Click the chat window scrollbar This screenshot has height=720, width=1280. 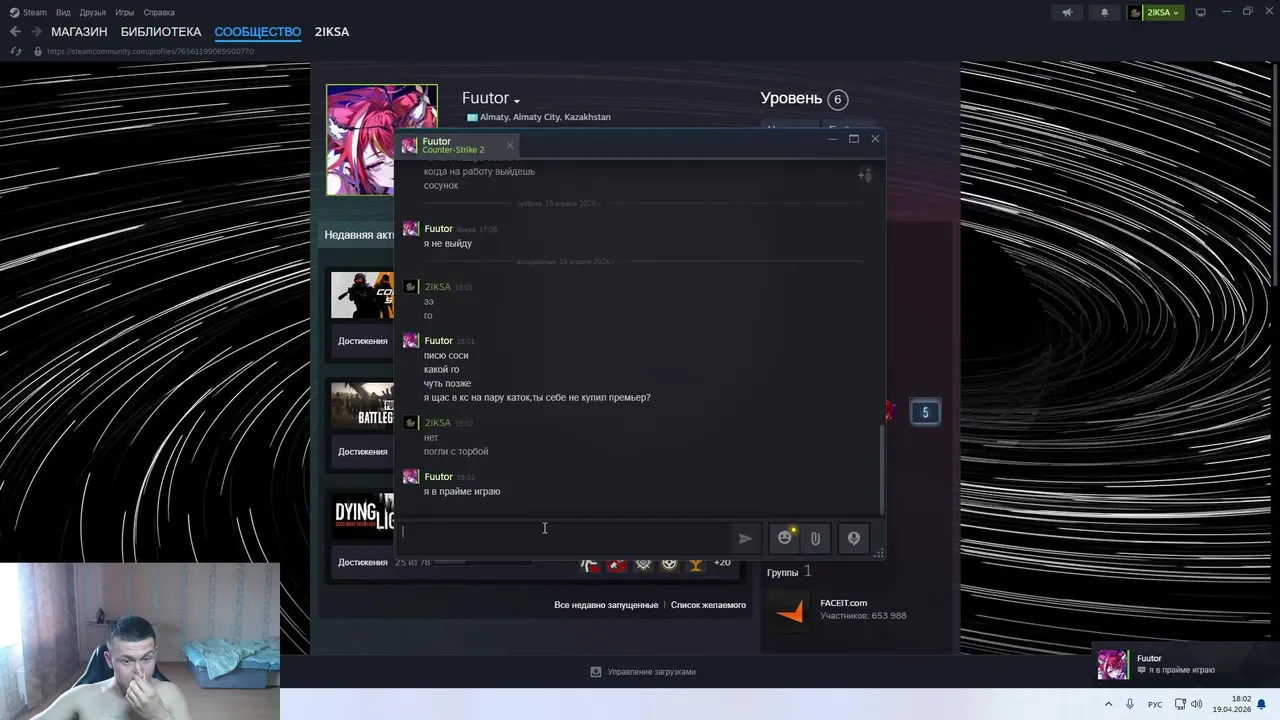[x=881, y=468]
